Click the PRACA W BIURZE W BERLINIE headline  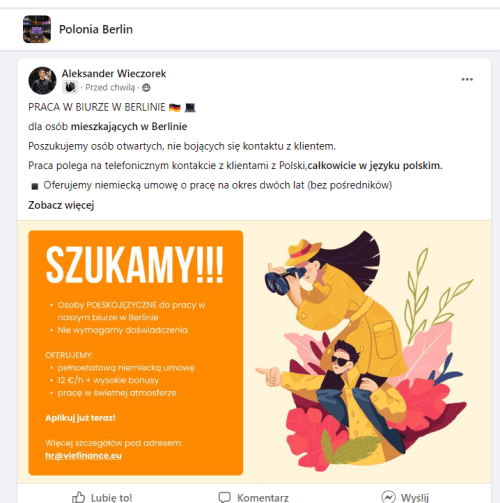[97, 107]
